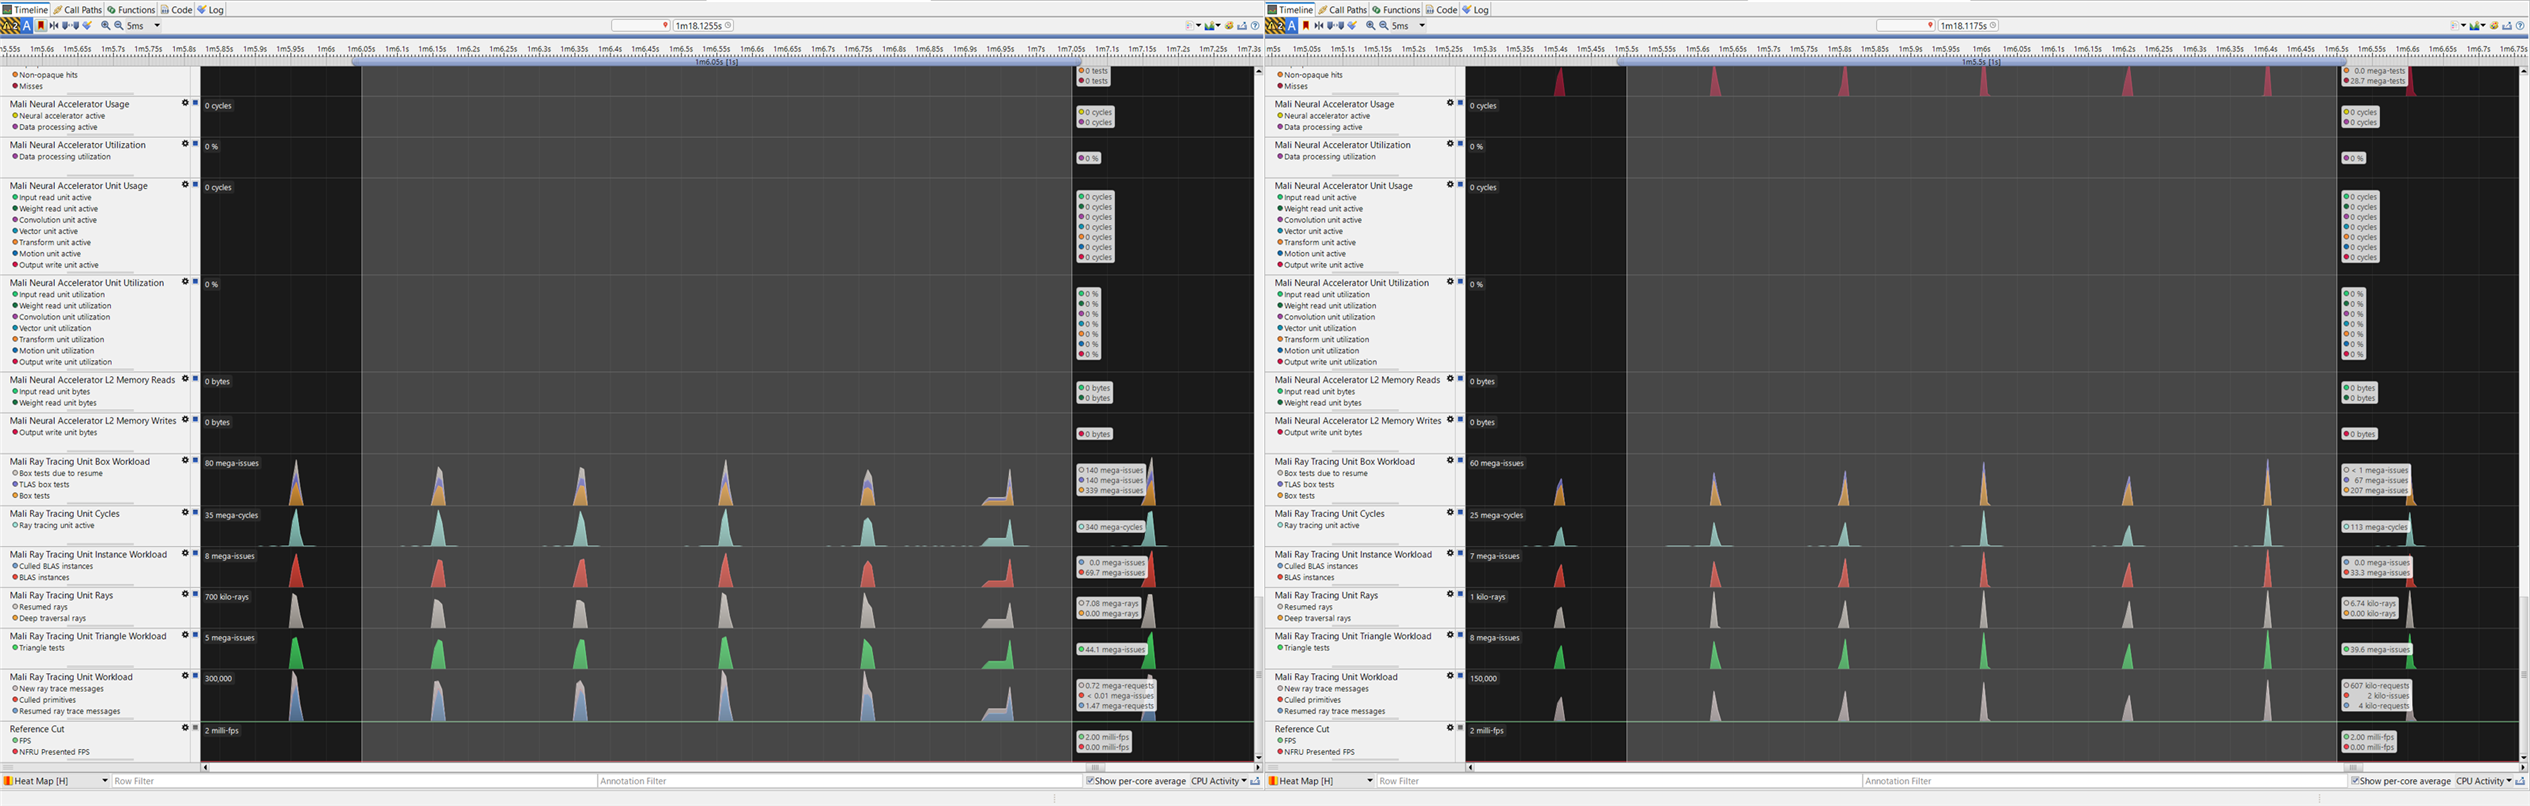The width and height of the screenshot is (2530, 806).
Task: Open the Heat Map mode dropdown in right window
Action: (1320, 781)
